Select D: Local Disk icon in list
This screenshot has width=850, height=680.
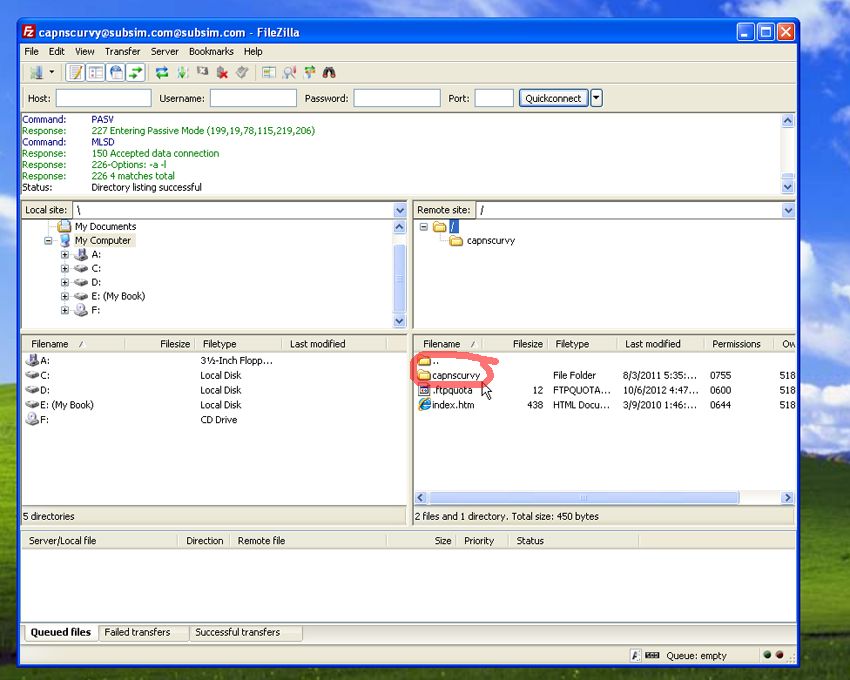pos(33,390)
